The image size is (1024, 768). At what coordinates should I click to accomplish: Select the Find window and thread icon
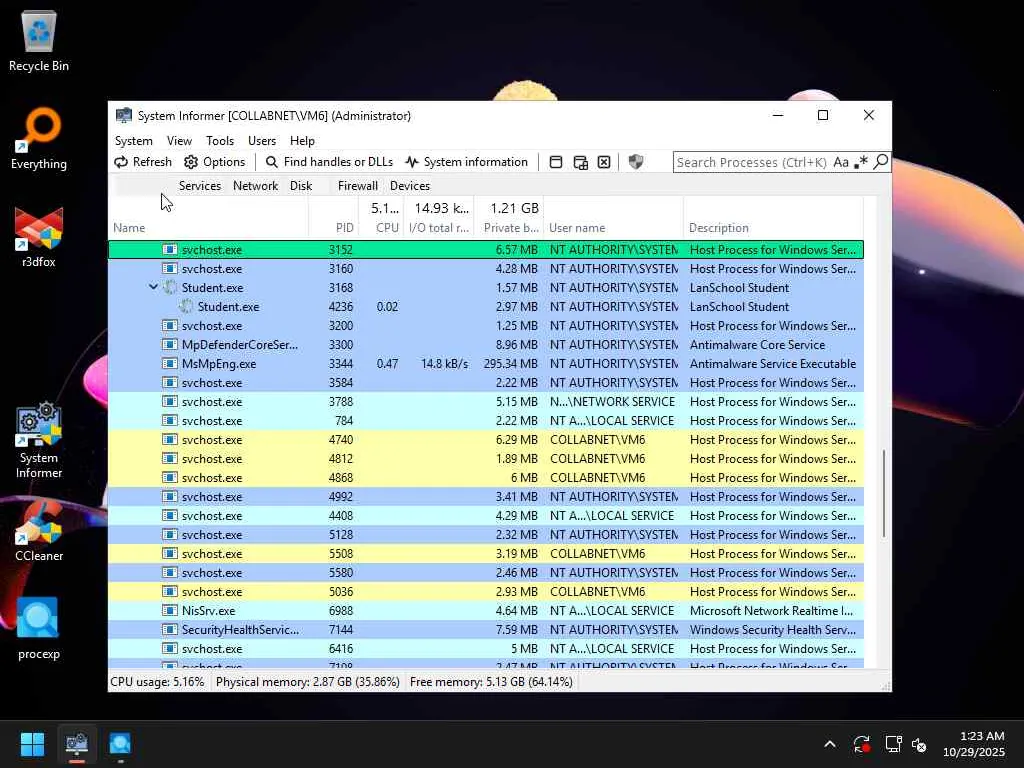pyautogui.click(x=580, y=162)
